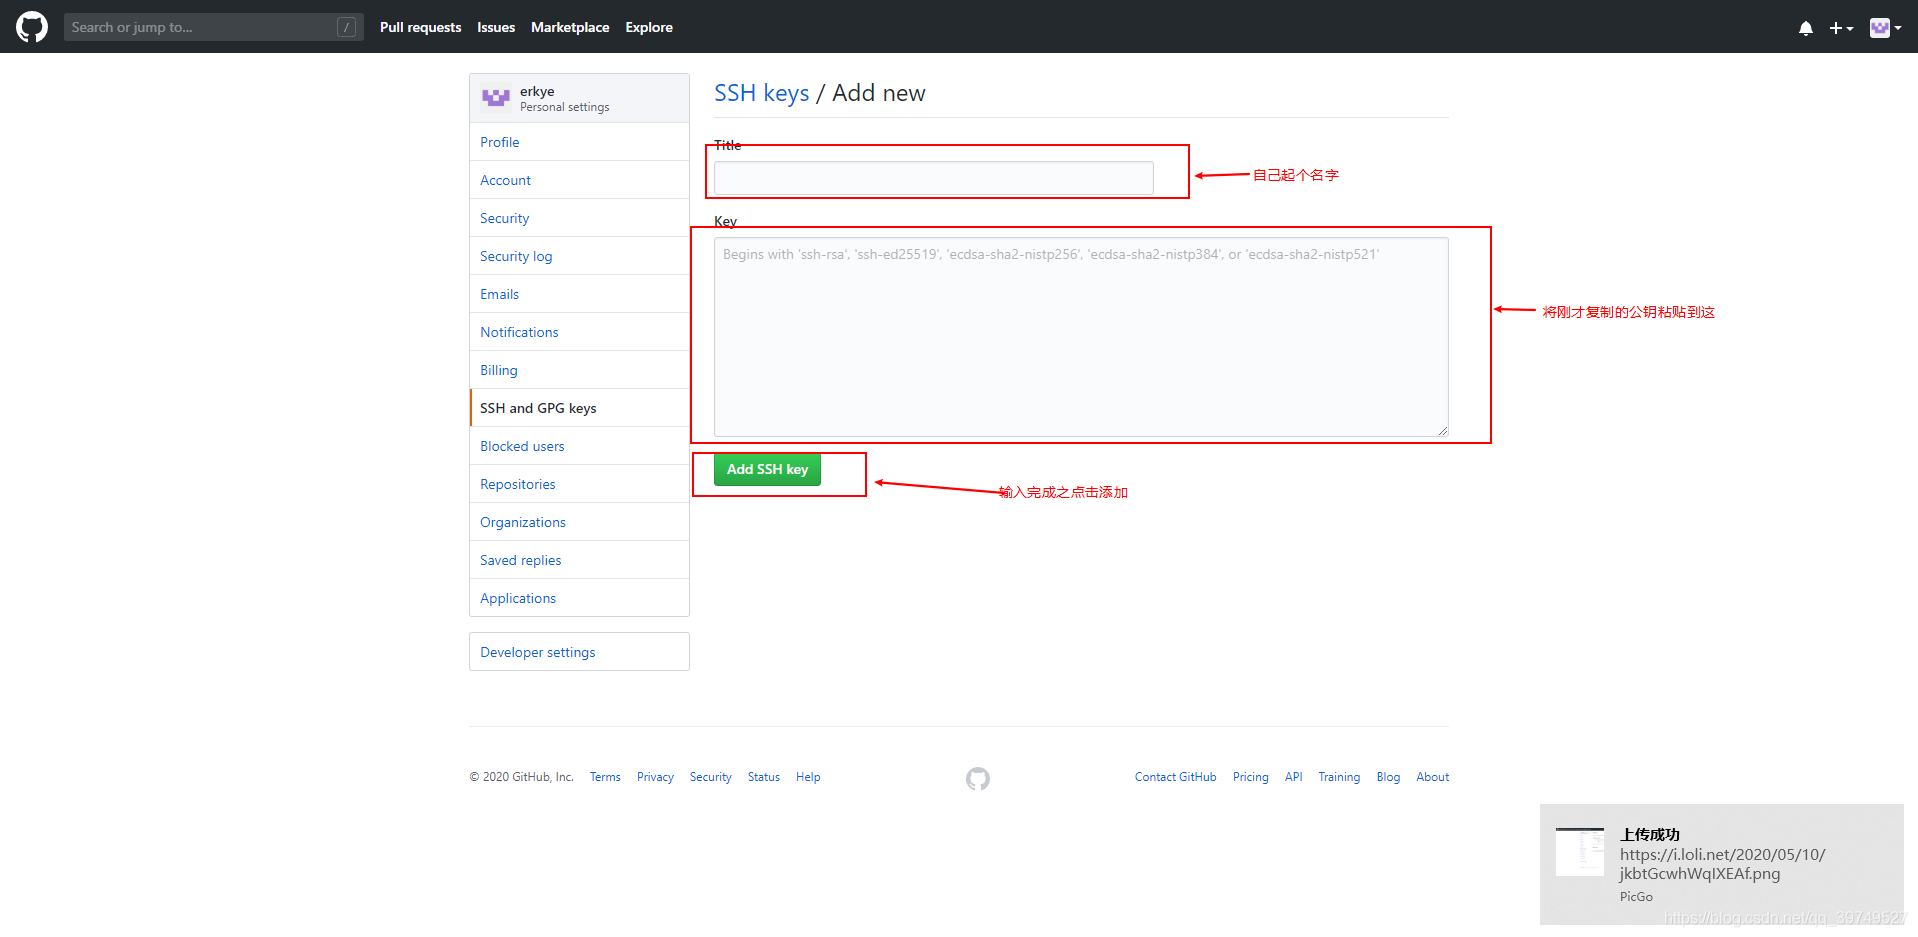1918x937 pixels.
Task: Open About footer link
Action: (1432, 777)
